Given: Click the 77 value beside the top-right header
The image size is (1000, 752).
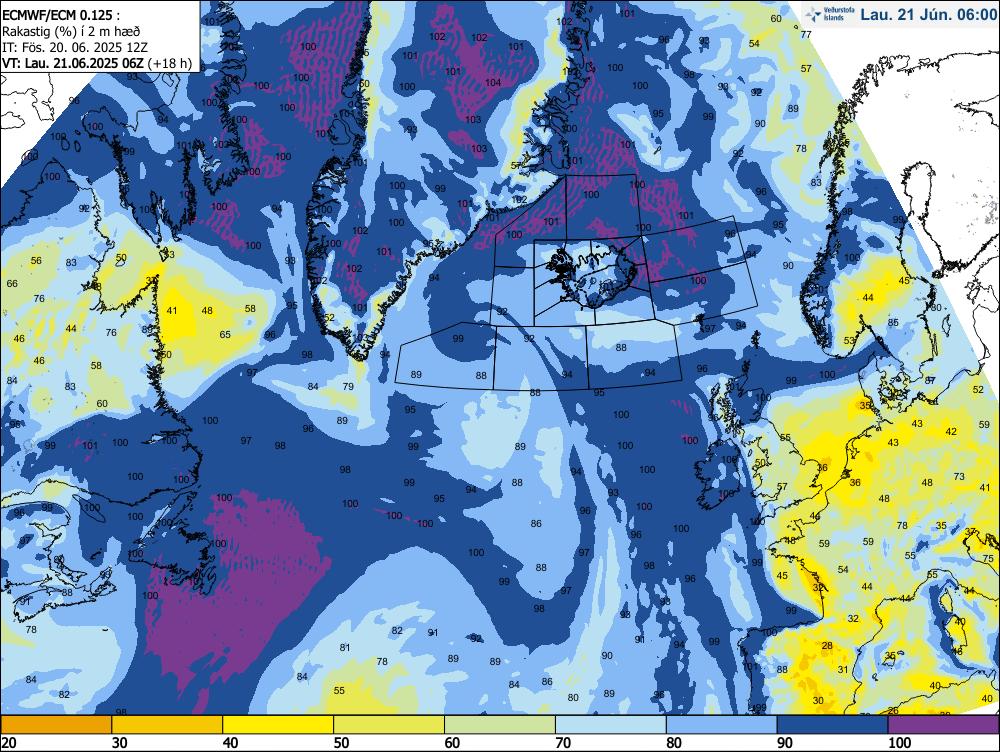Looking at the screenshot, I should 806,34.
